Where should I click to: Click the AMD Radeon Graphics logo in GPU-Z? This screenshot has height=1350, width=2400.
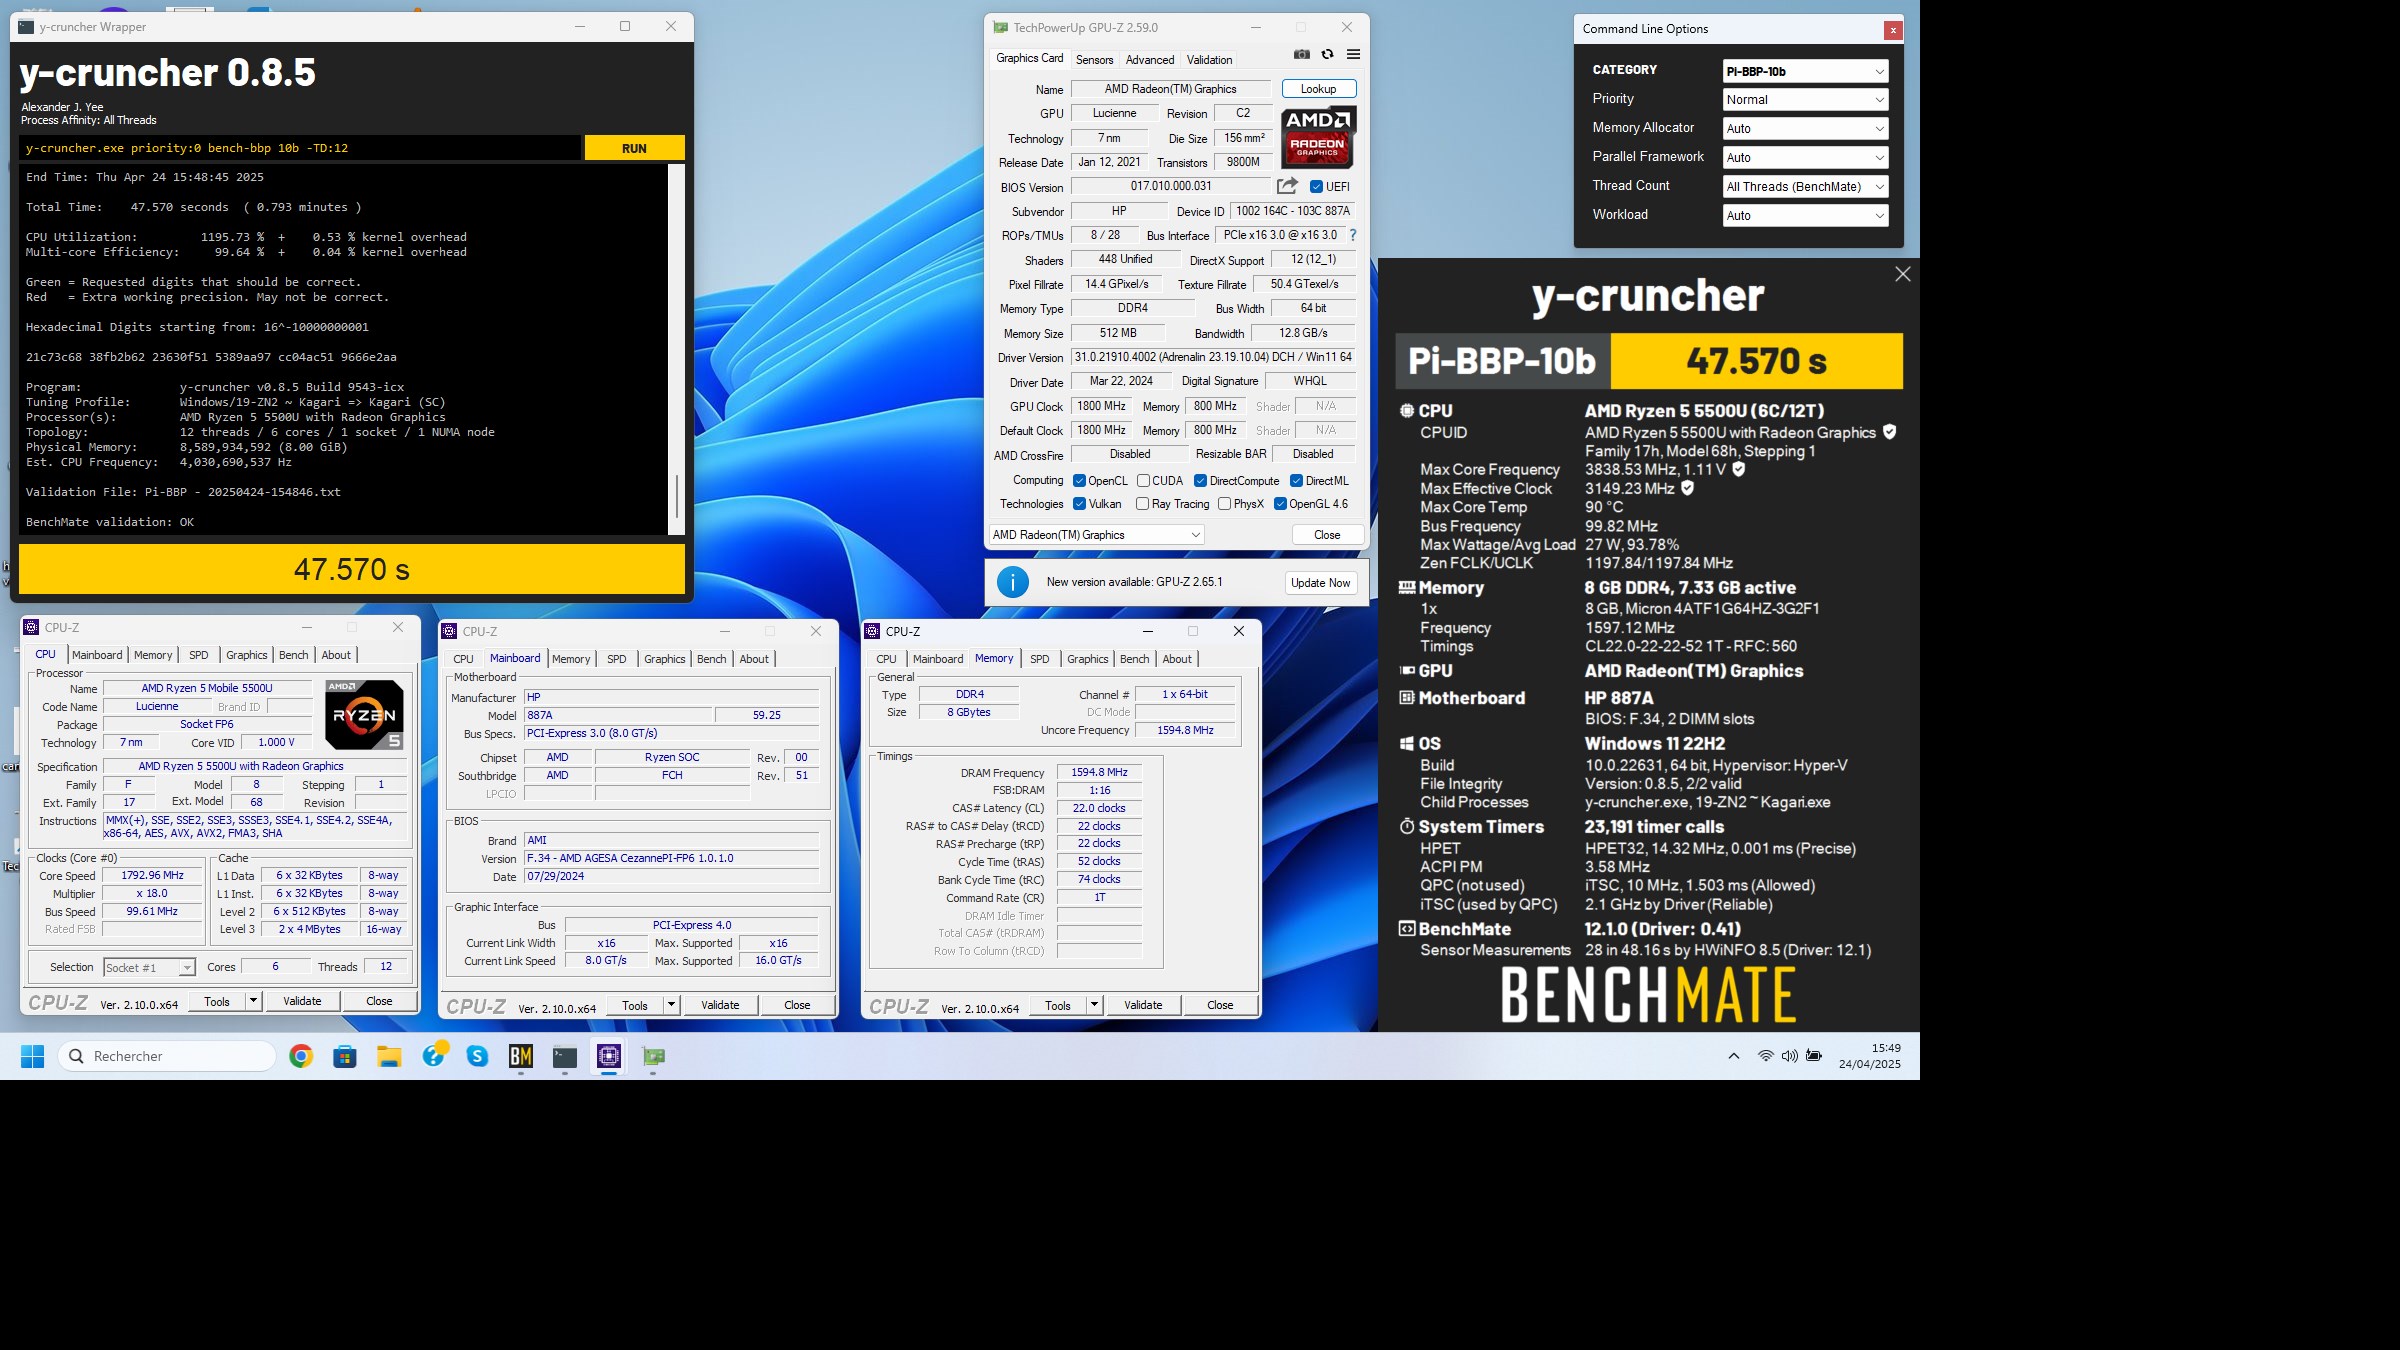click(x=1318, y=137)
